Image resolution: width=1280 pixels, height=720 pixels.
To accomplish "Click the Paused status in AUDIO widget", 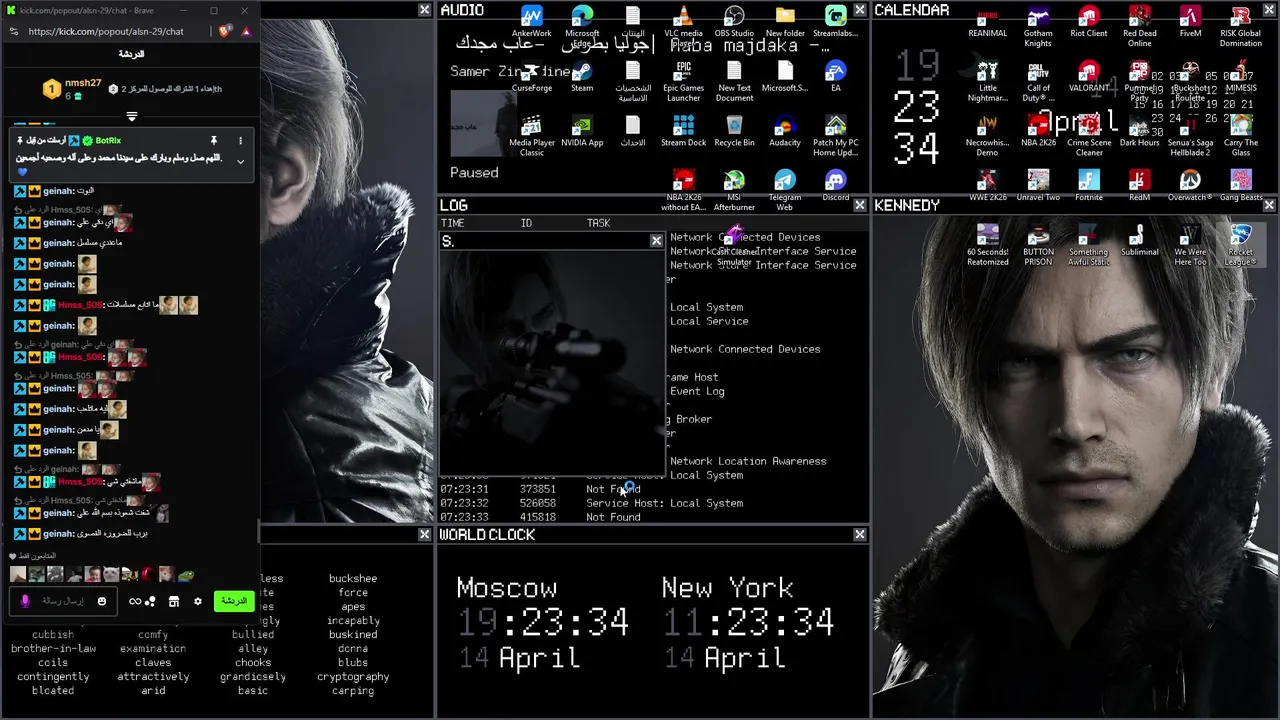I will 474,172.
